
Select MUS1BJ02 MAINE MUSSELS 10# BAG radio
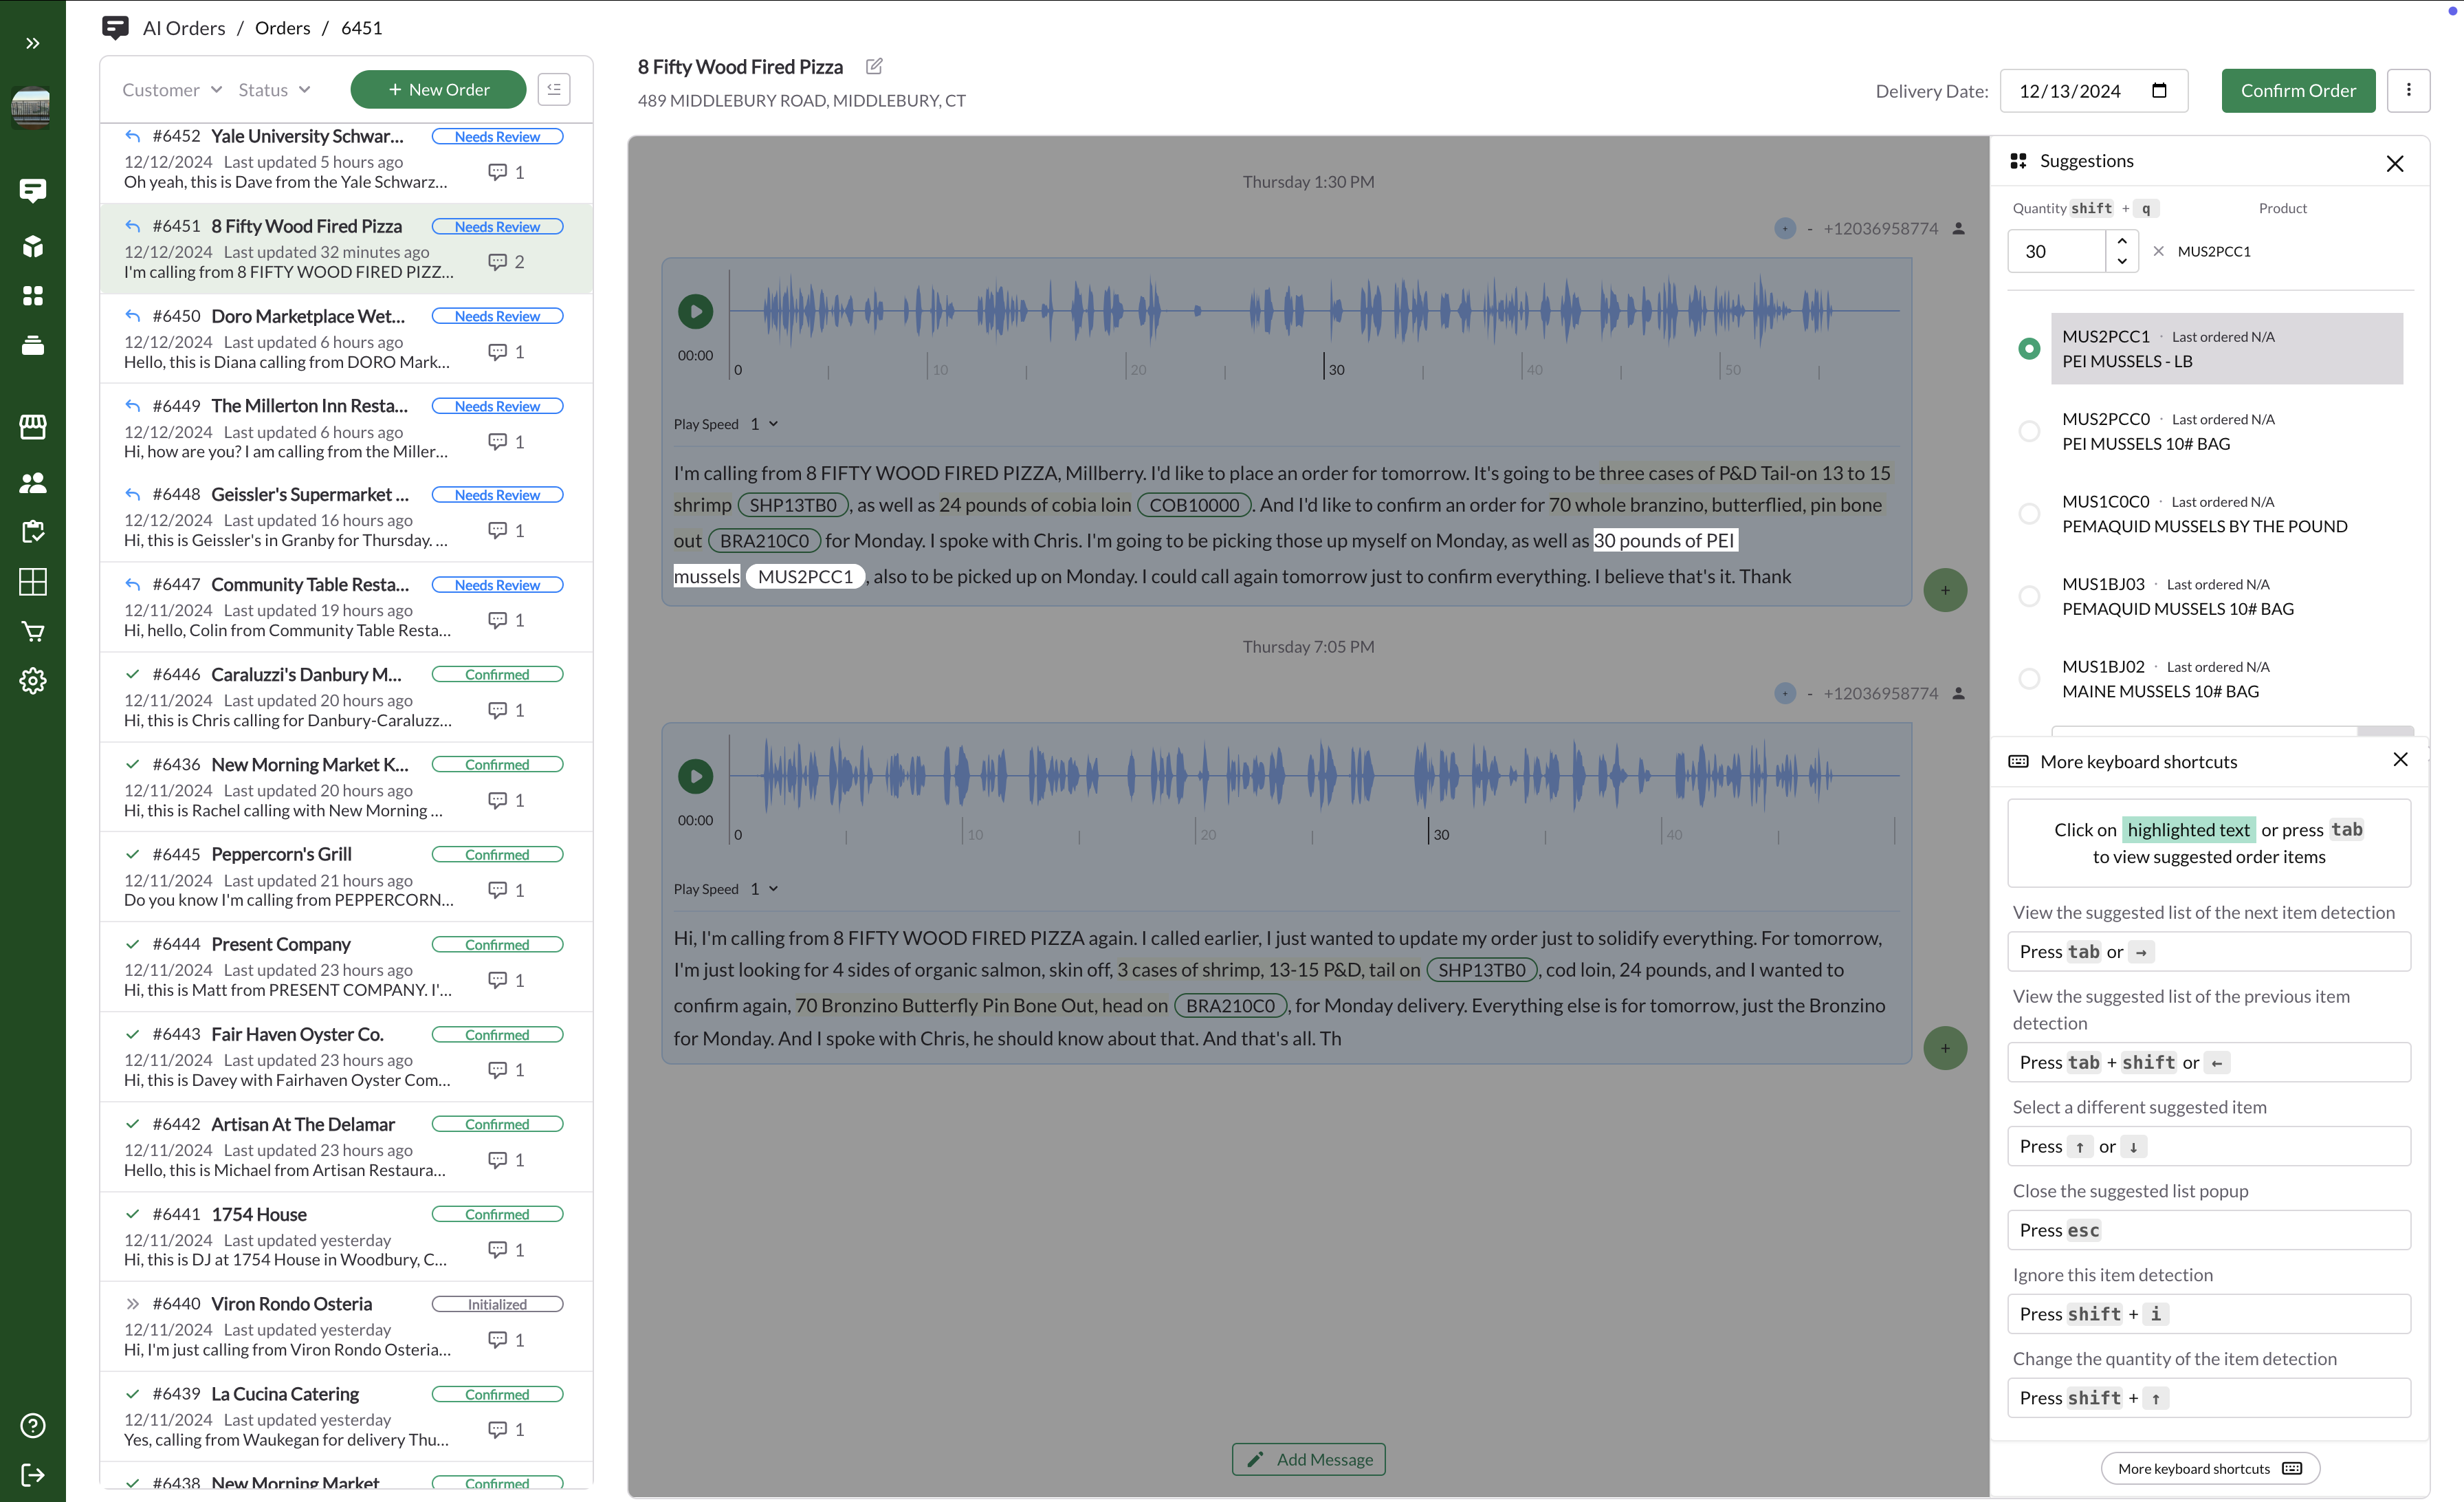2029,678
